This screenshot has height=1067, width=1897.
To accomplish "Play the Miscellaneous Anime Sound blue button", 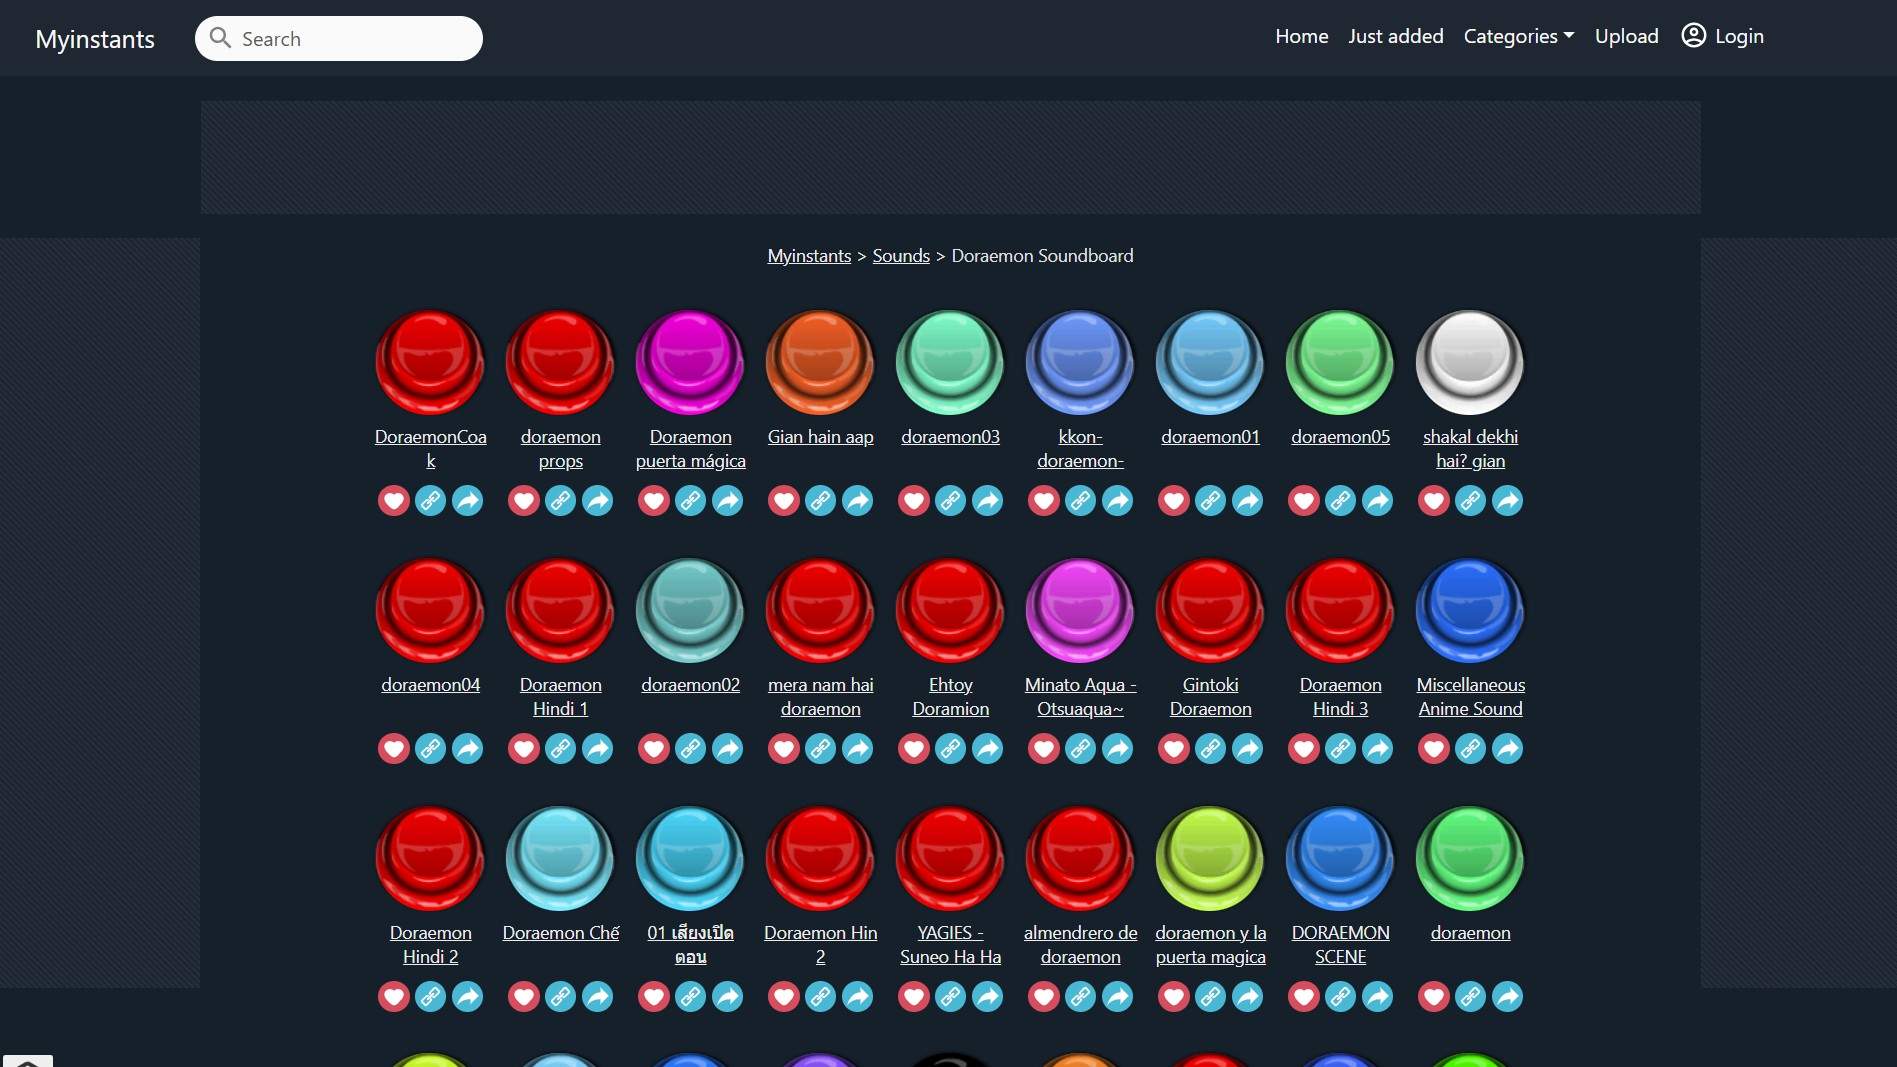I will (1470, 610).
